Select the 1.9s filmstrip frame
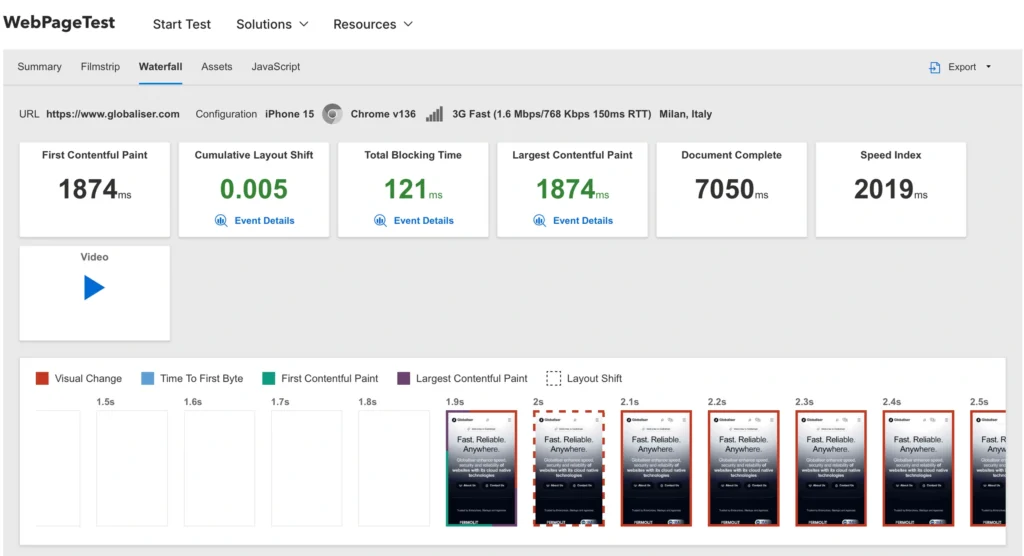This screenshot has width=1024, height=556. pyautogui.click(x=481, y=468)
